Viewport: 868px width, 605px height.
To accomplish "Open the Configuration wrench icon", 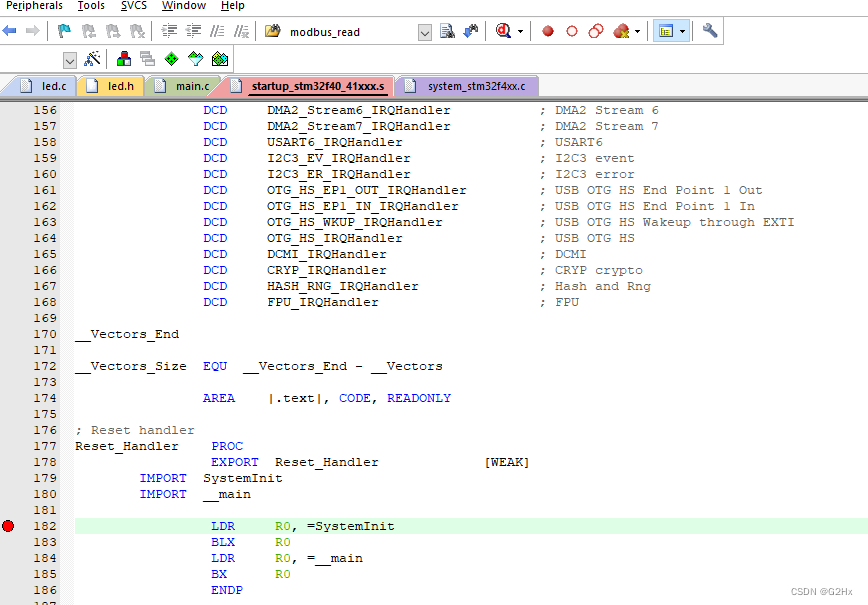I will pyautogui.click(x=710, y=30).
